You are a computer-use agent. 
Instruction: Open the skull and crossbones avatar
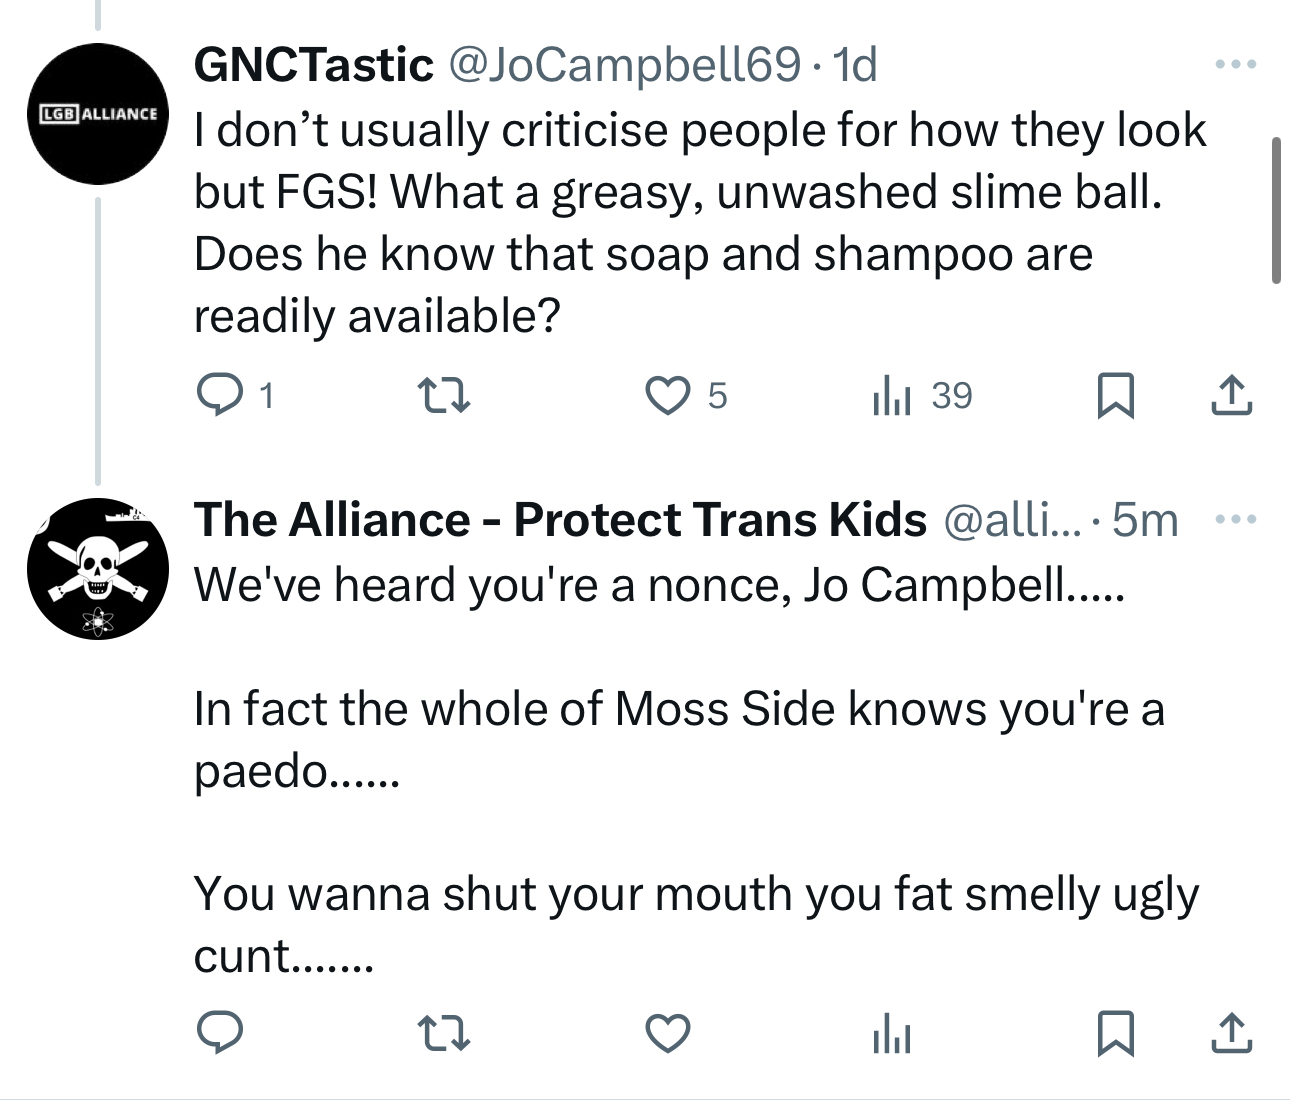pyautogui.click(x=98, y=569)
